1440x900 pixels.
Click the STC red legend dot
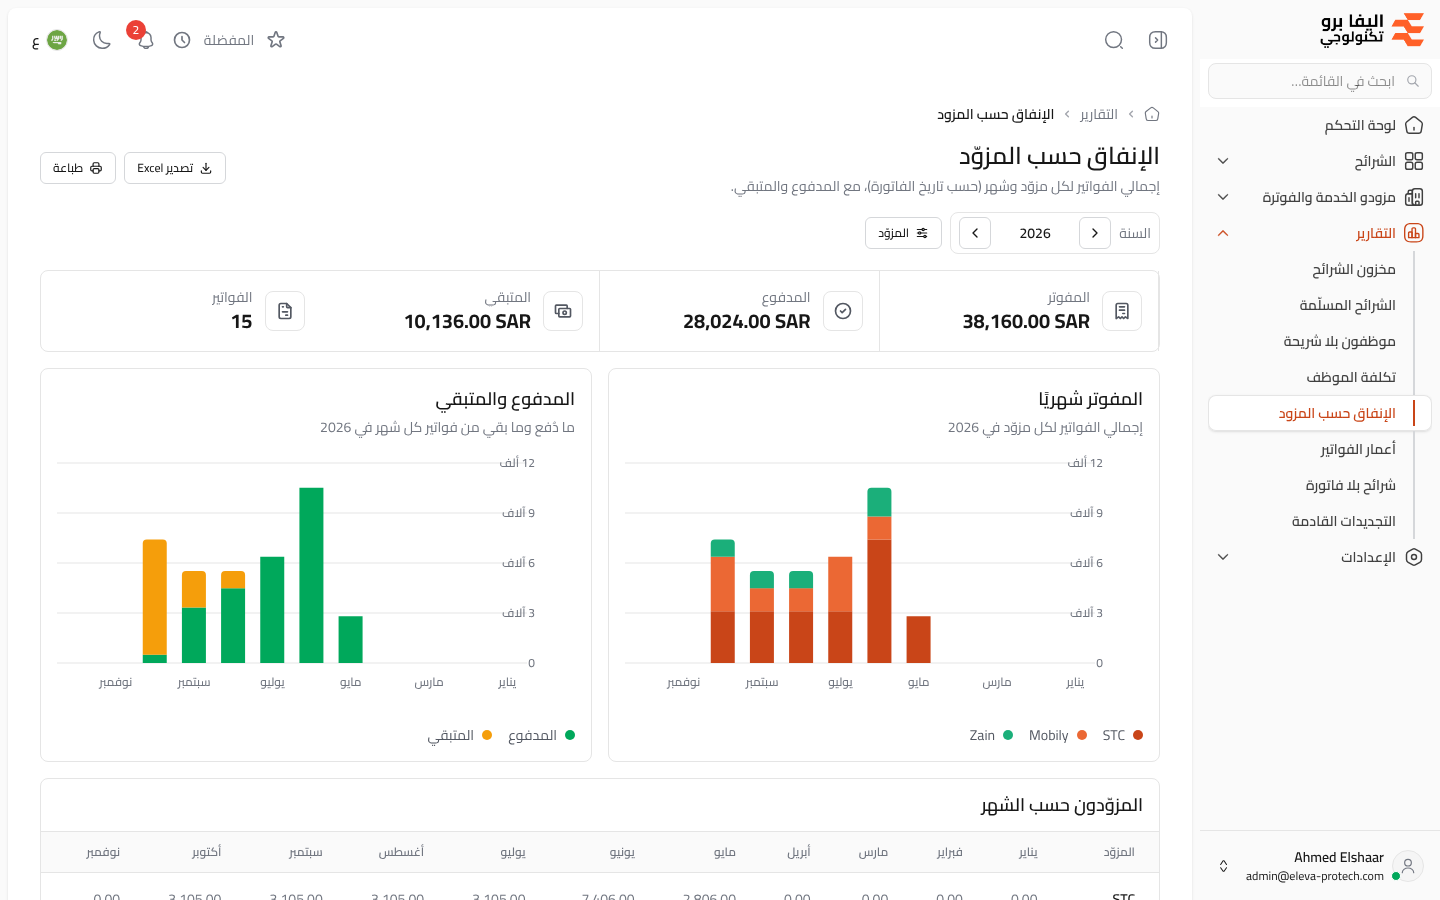pos(1138,735)
